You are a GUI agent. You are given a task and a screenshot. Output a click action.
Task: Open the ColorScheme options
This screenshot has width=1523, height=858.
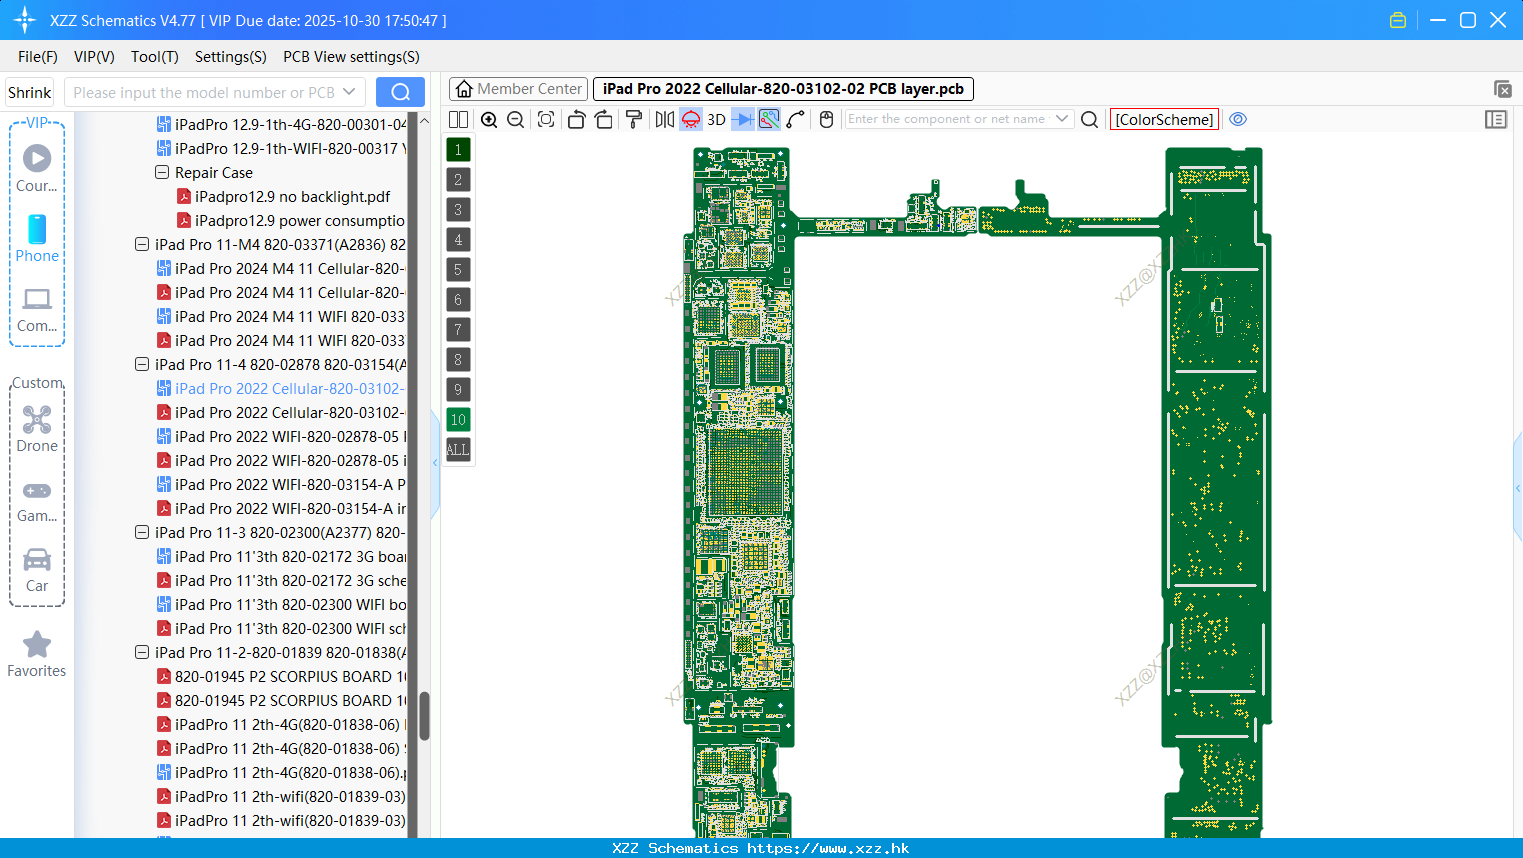coord(1164,119)
